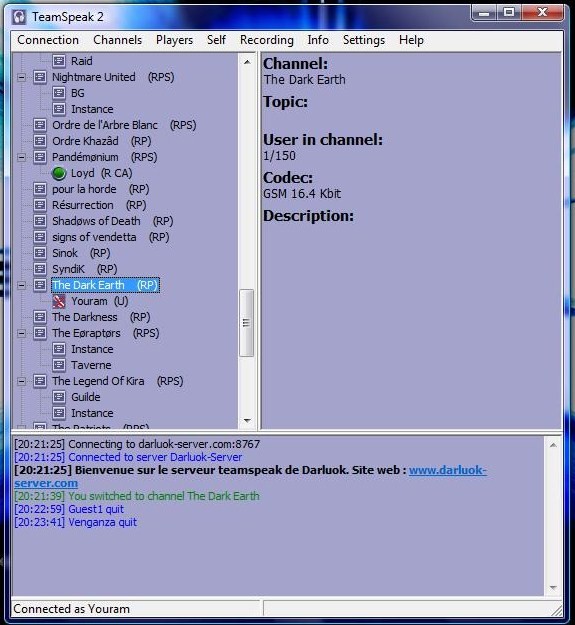
Task: Click the Guilde sub-channel icon
Action: [x=59, y=397]
